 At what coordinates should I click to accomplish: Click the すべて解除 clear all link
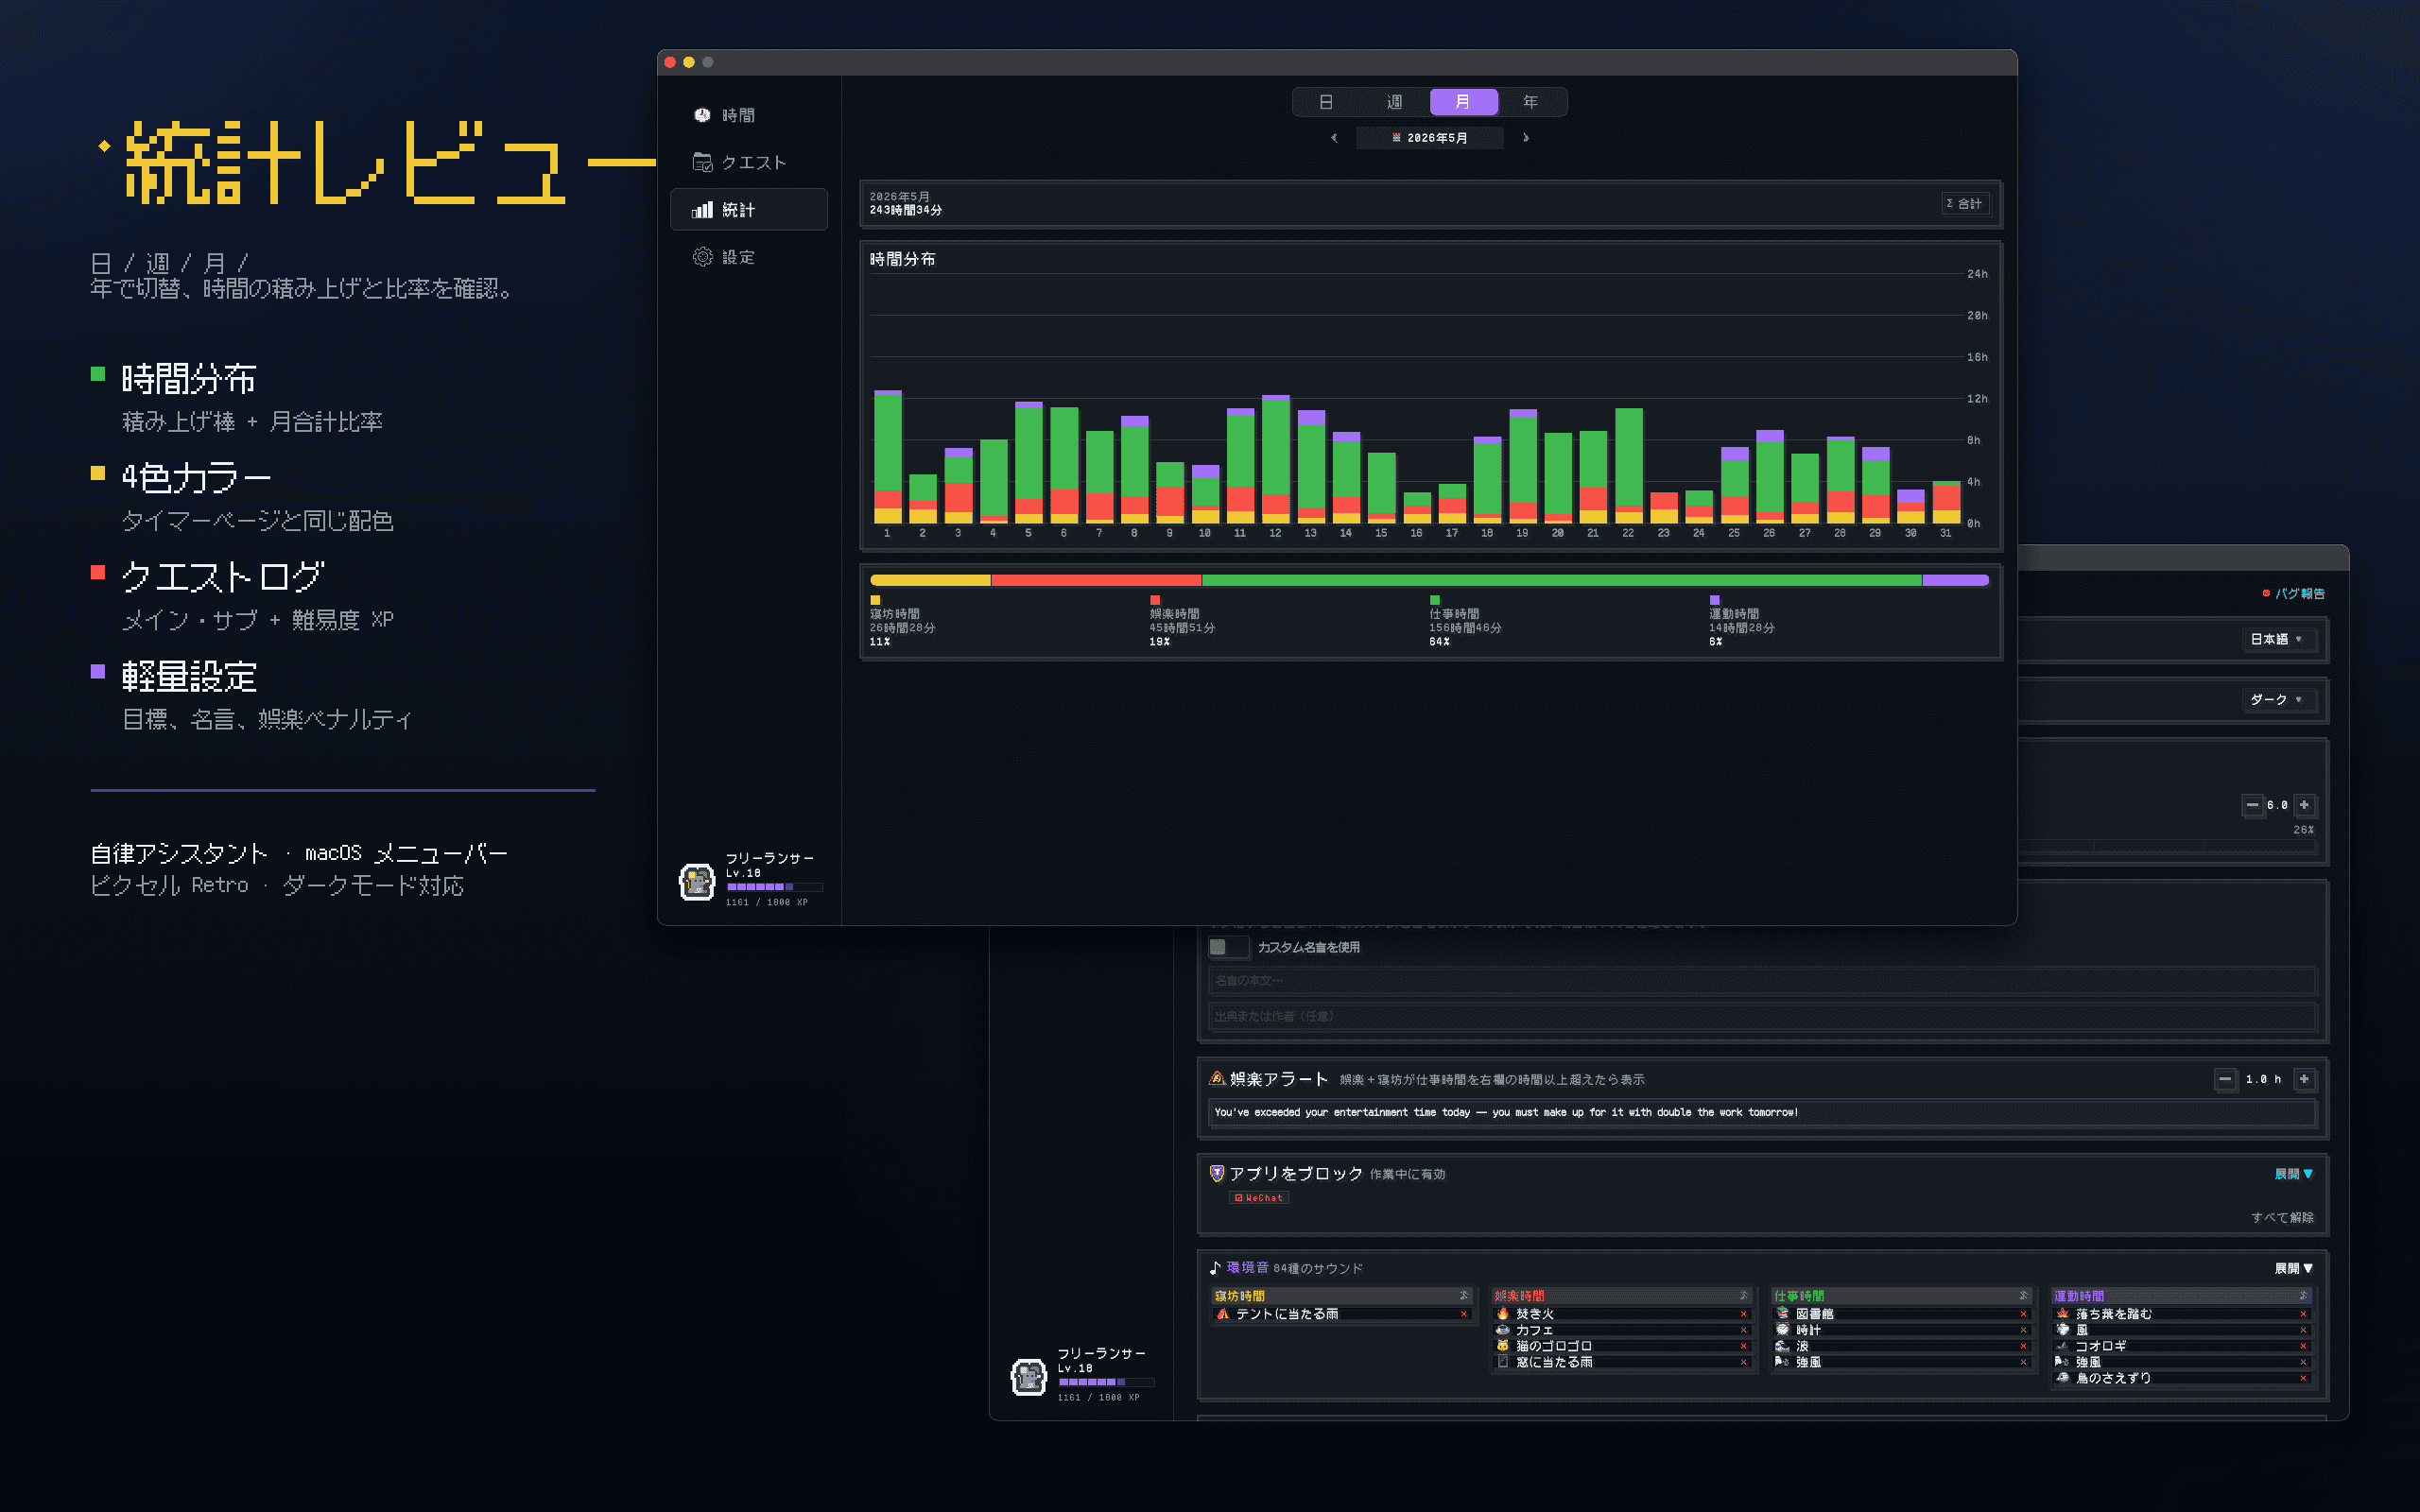(2282, 1217)
